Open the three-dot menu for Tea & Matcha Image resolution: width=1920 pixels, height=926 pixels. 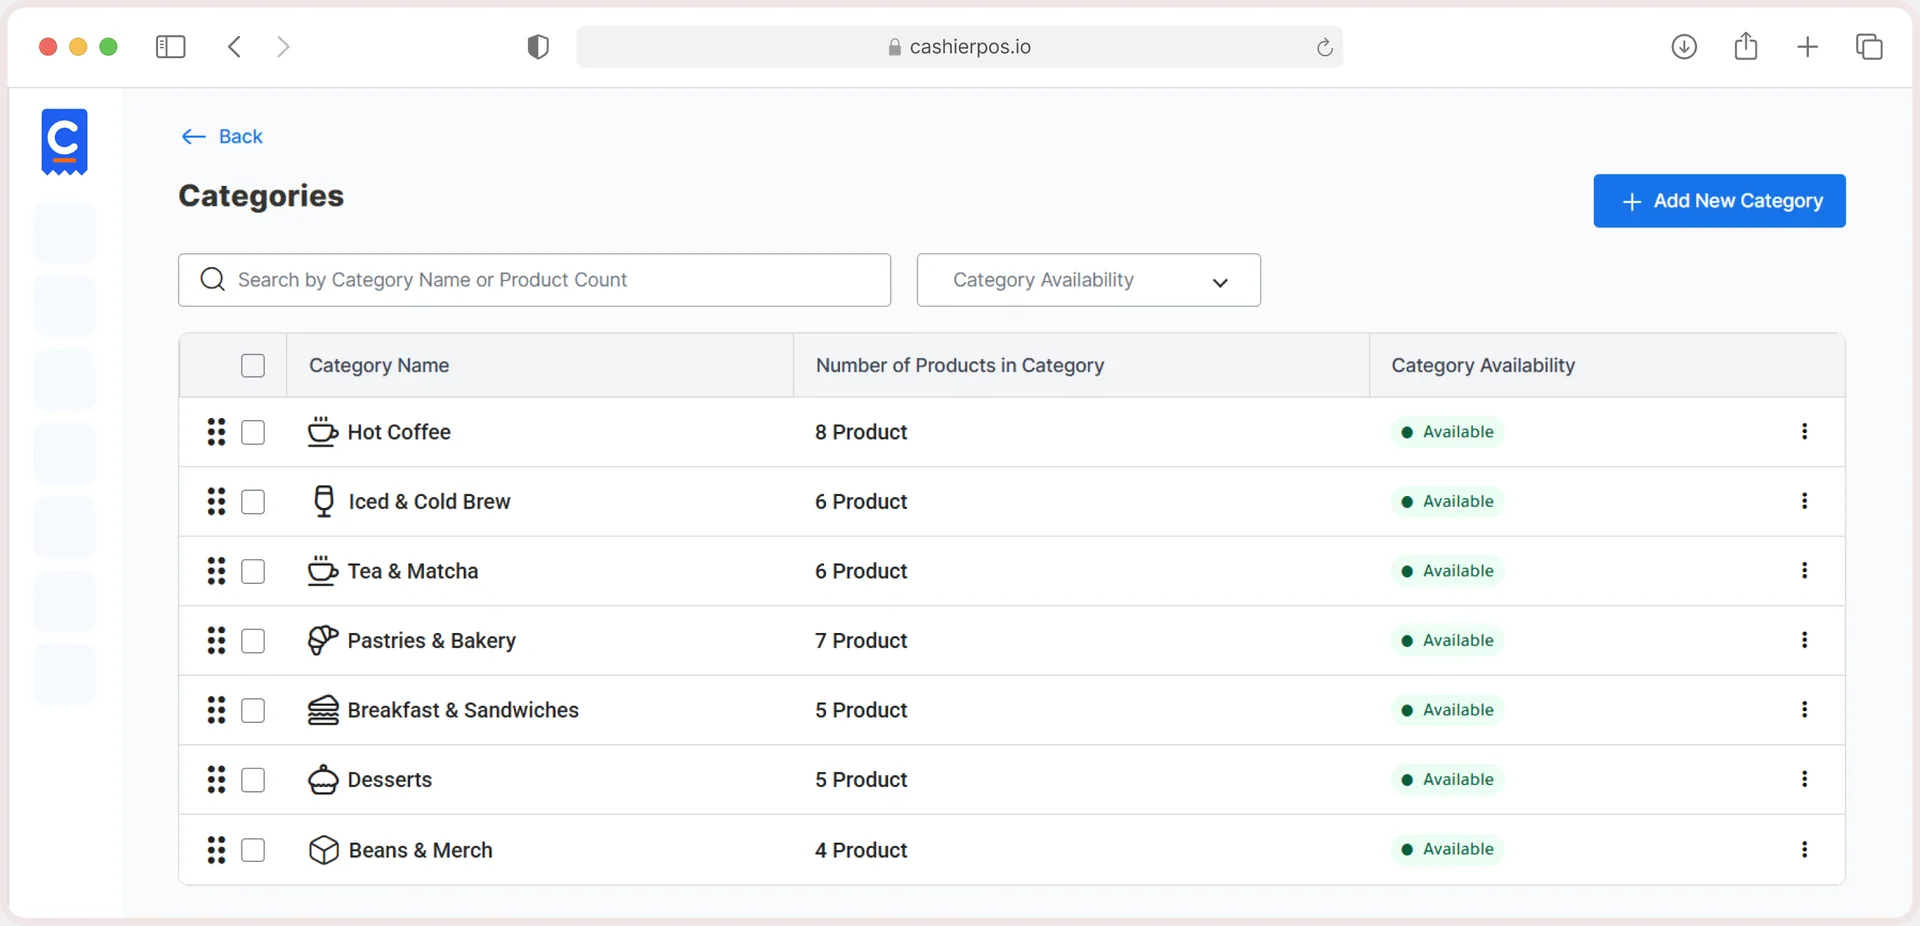(1804, 570)
